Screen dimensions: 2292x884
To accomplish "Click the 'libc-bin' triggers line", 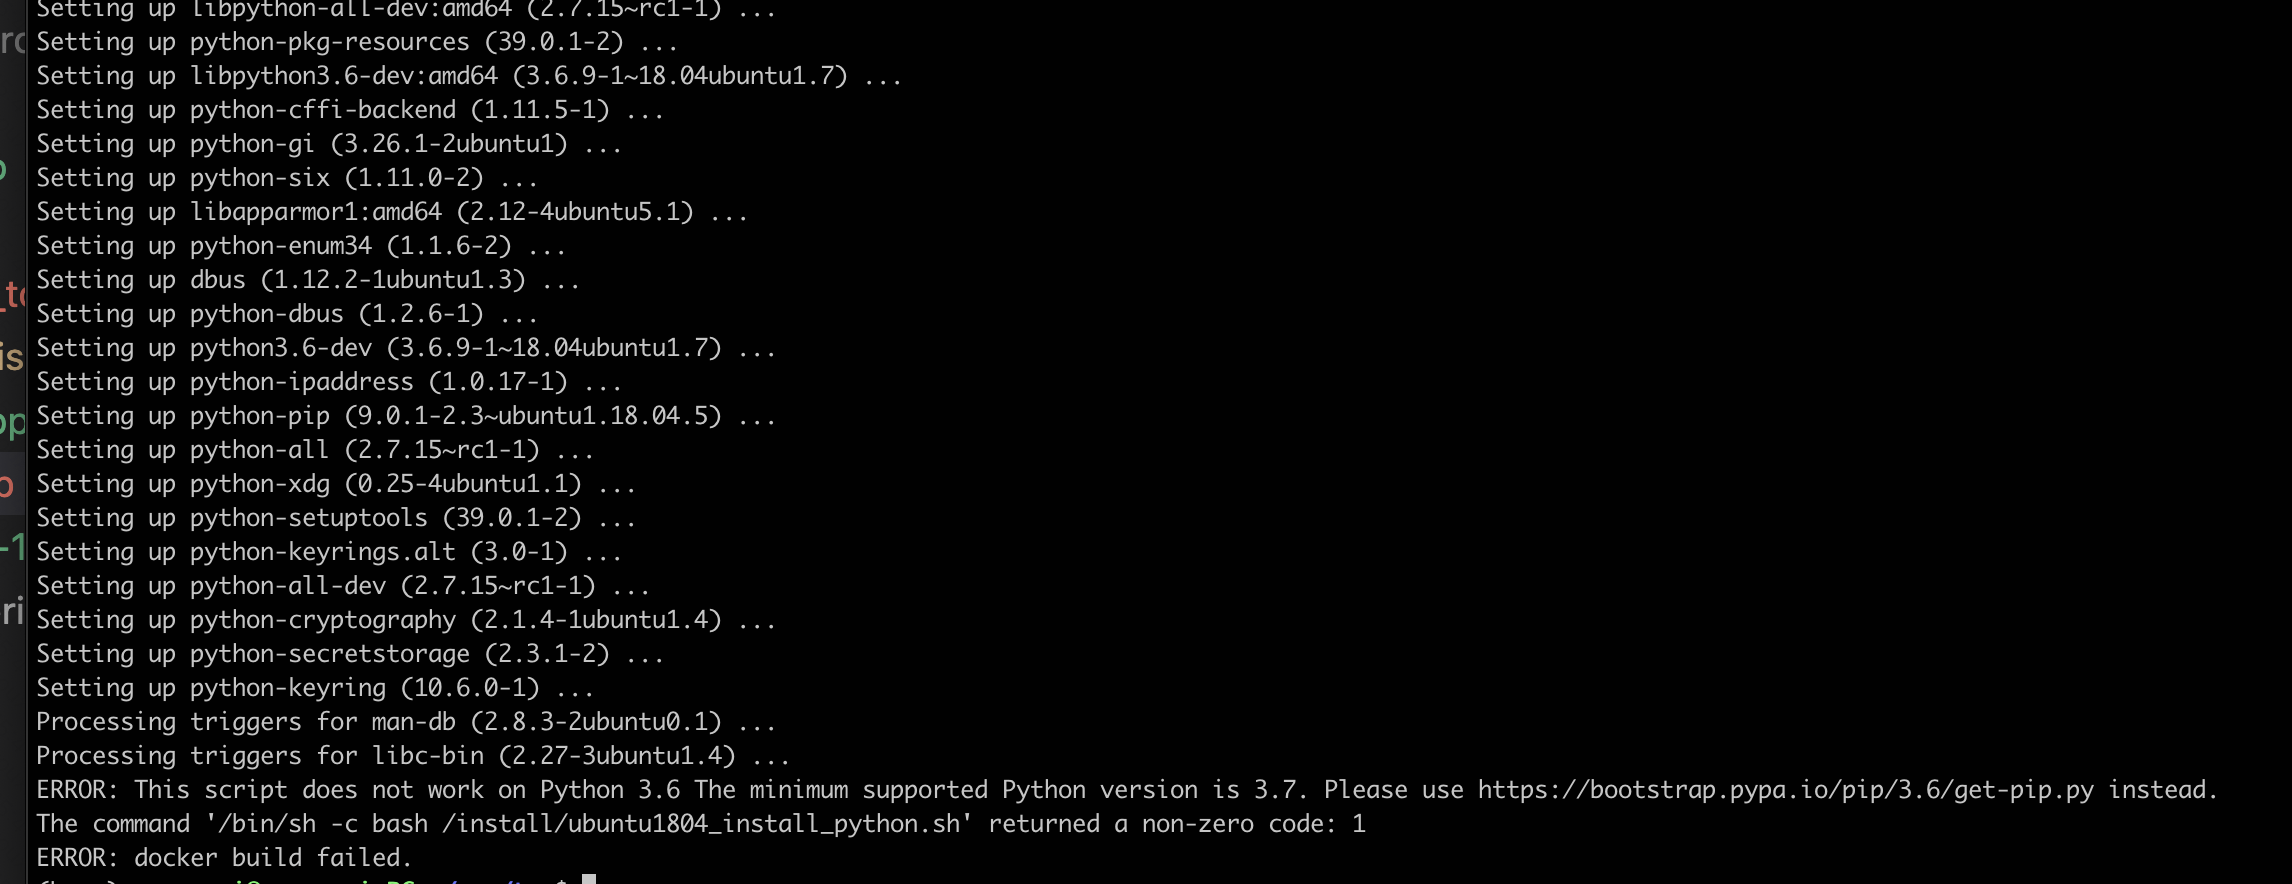I will pos(412,756).
